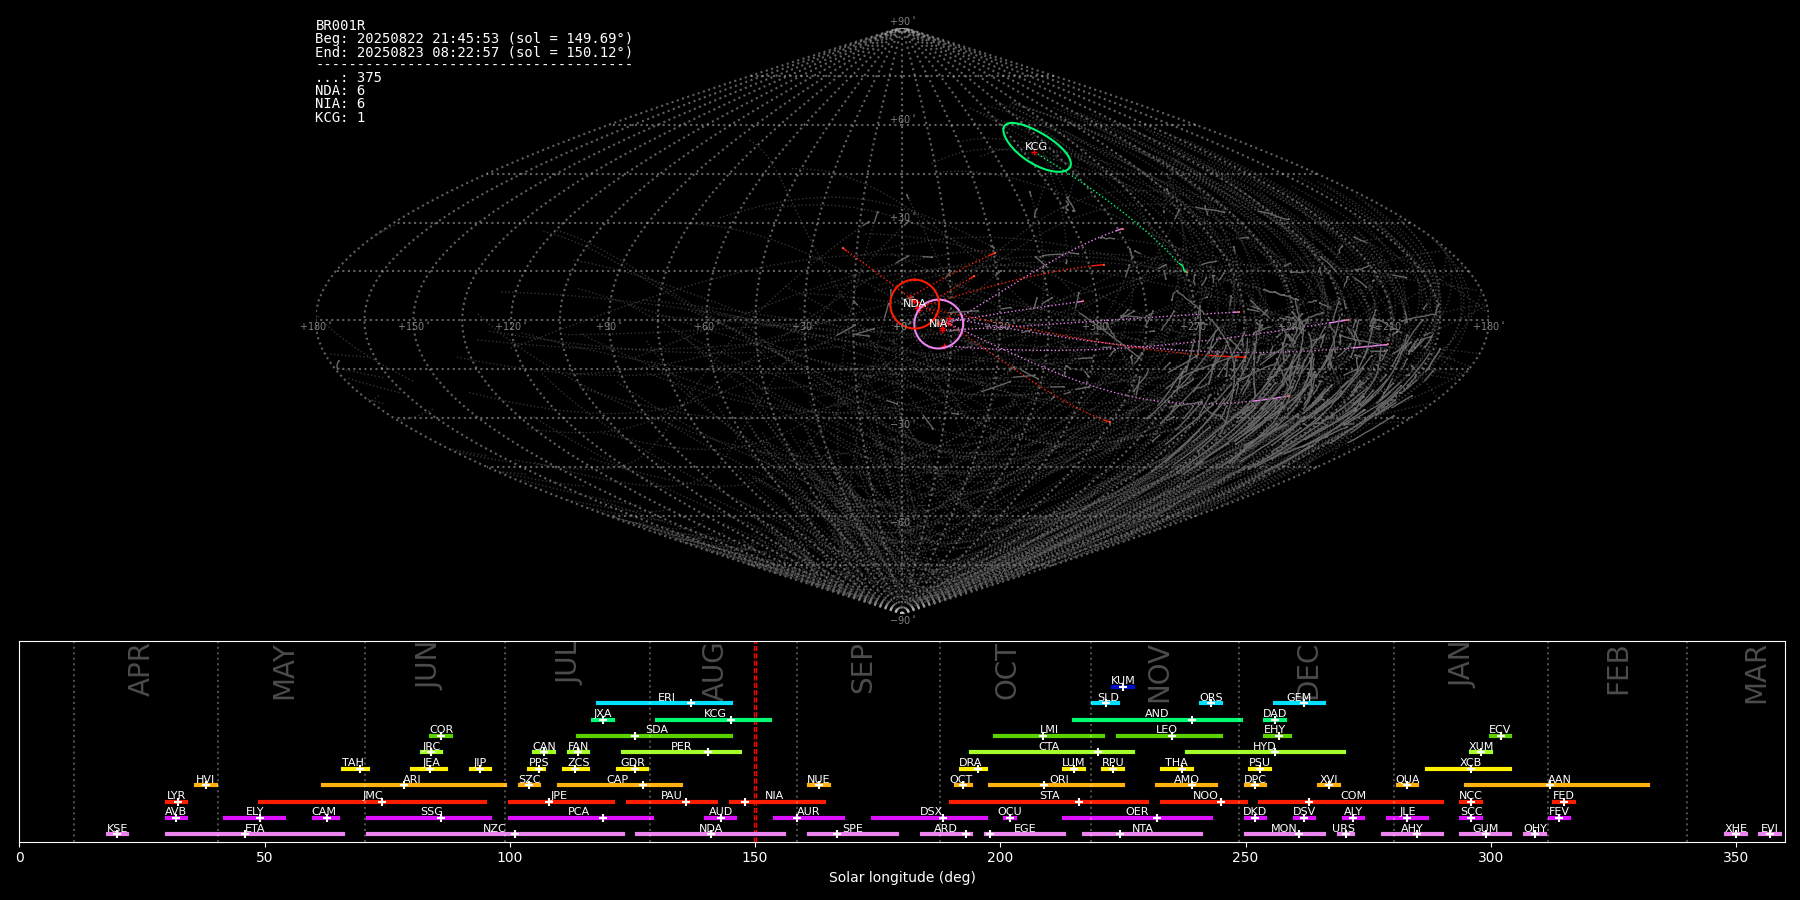Click the orange CAP shower bar

[620, 785]
